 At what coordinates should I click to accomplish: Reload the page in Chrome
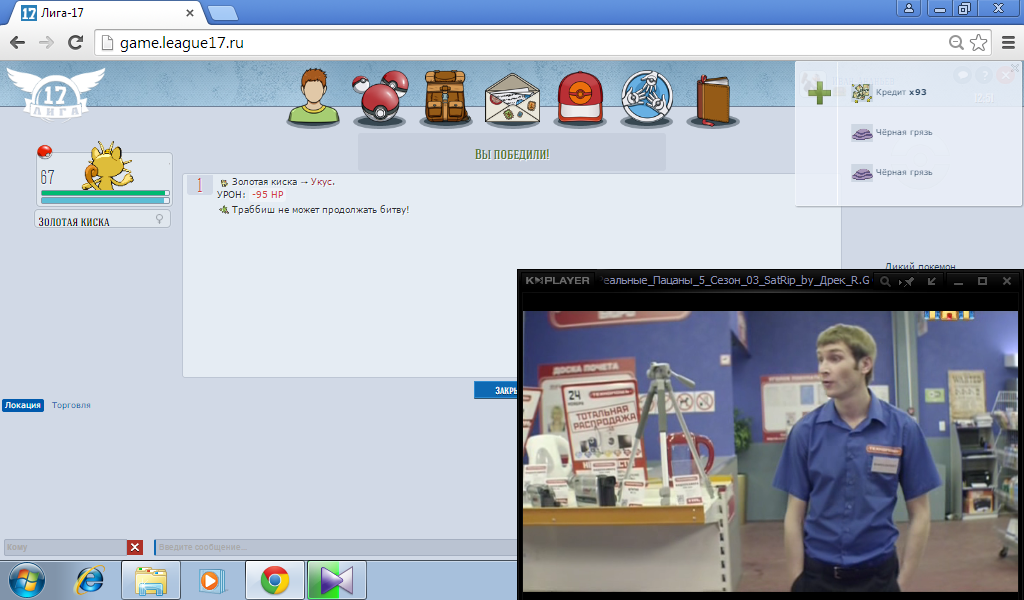point(75,42)
